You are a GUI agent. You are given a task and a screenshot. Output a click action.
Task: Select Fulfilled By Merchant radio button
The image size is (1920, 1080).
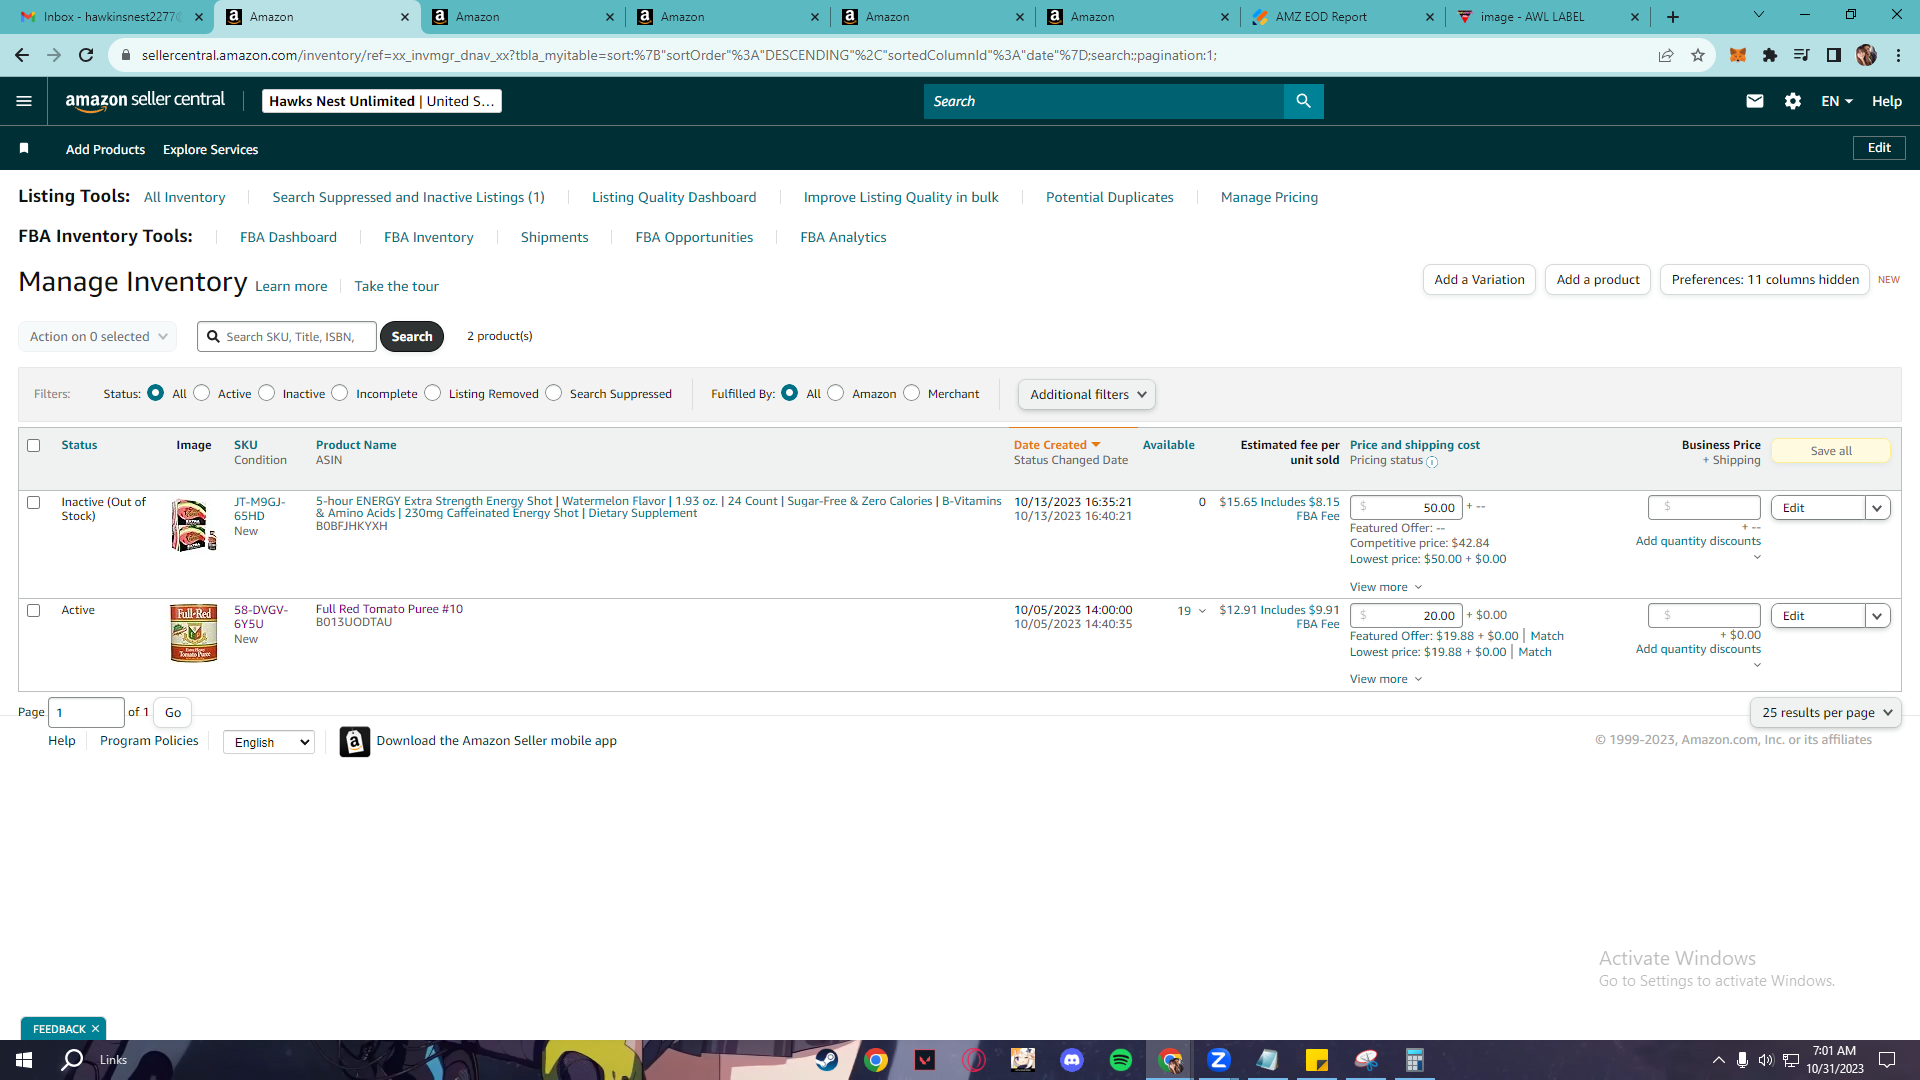912,393
